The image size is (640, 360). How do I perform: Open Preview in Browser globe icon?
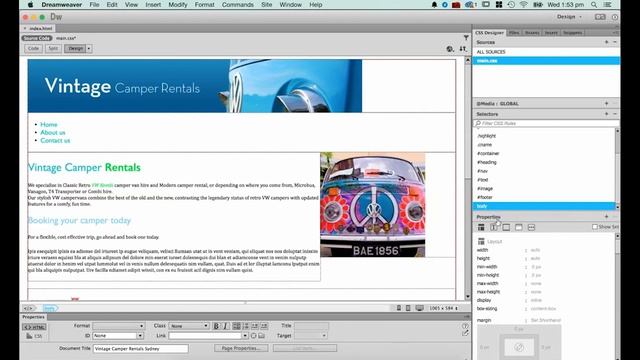(x=450, y=49)
